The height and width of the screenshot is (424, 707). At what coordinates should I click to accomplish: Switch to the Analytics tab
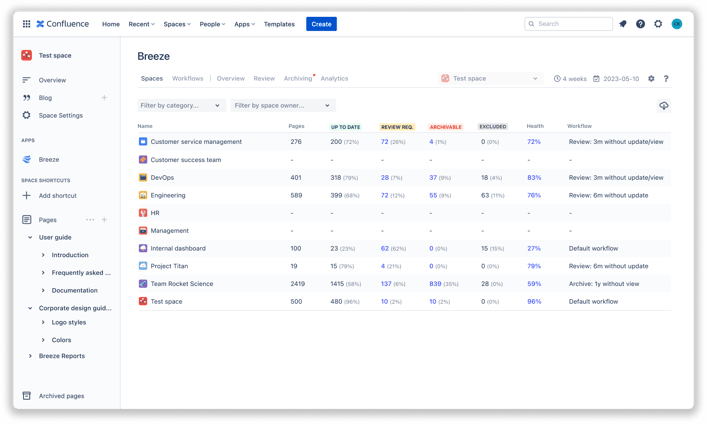click(334, 78)
